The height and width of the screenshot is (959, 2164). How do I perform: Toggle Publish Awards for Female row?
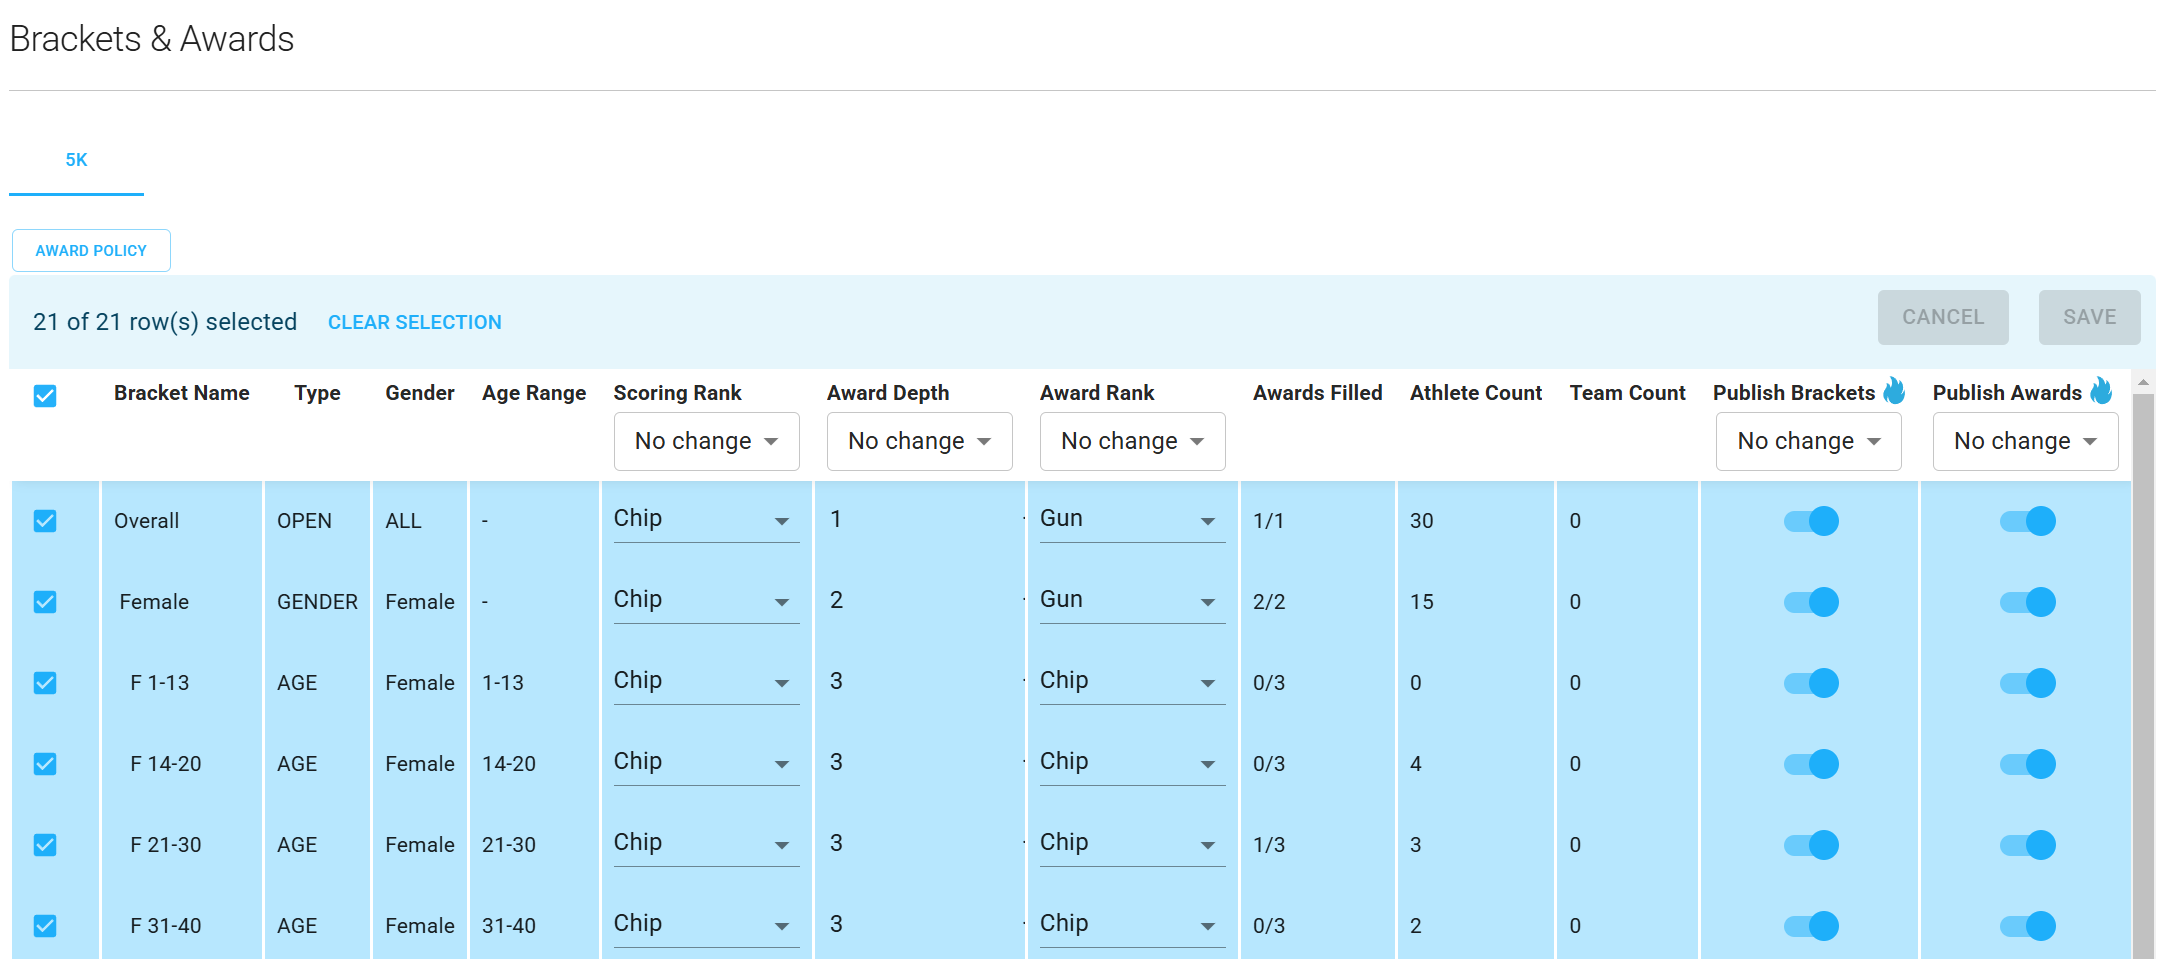point(2028,602)
